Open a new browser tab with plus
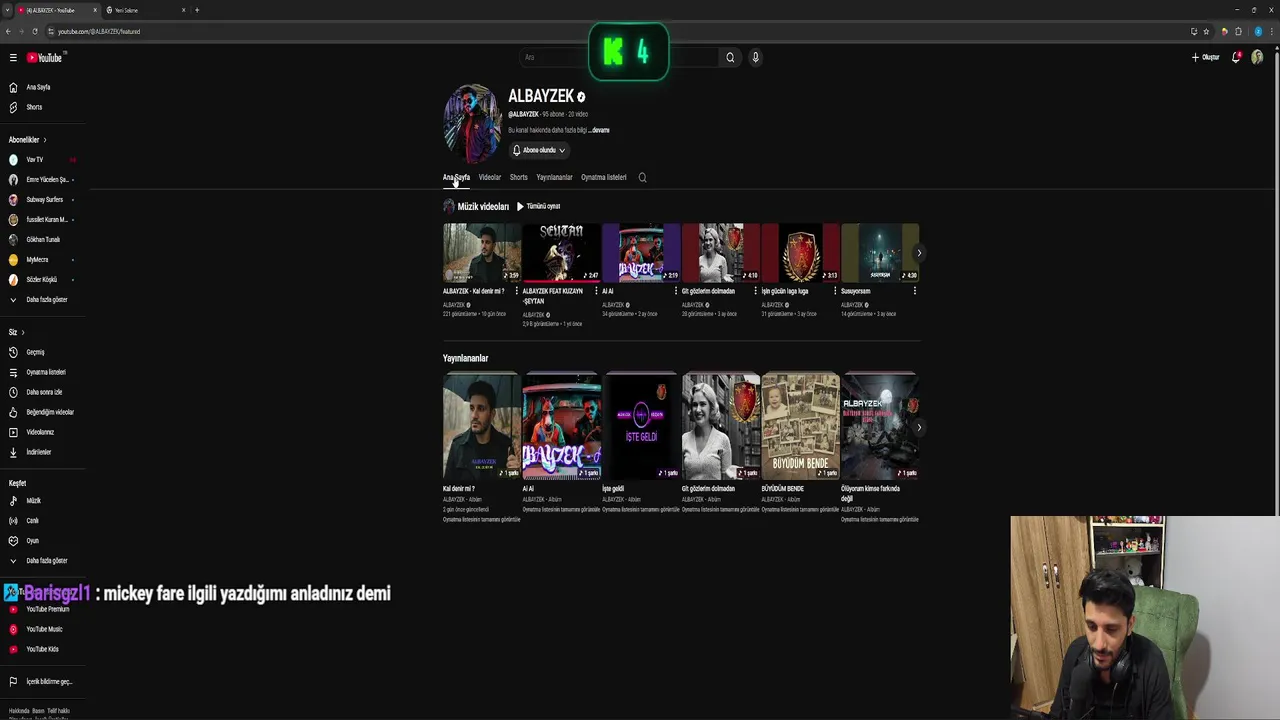 point(197,10)
